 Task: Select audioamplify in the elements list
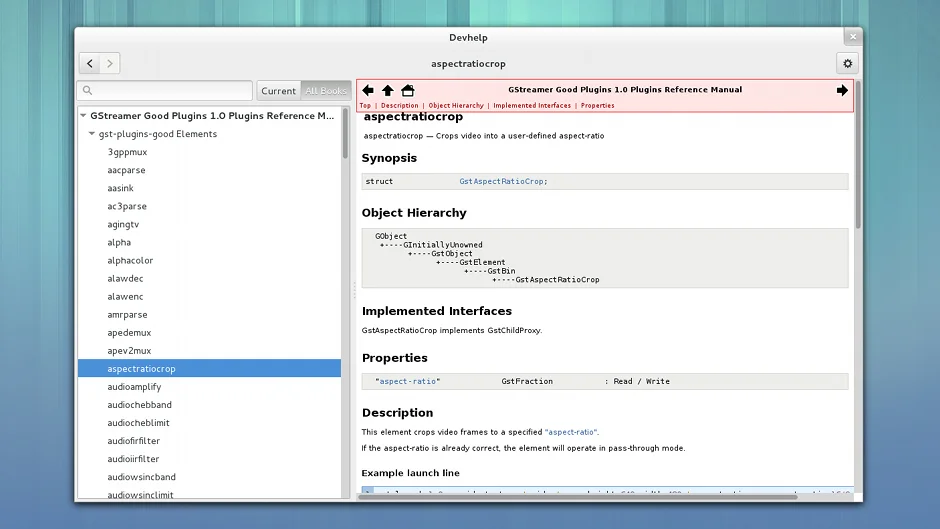click(x=134, y=387)
